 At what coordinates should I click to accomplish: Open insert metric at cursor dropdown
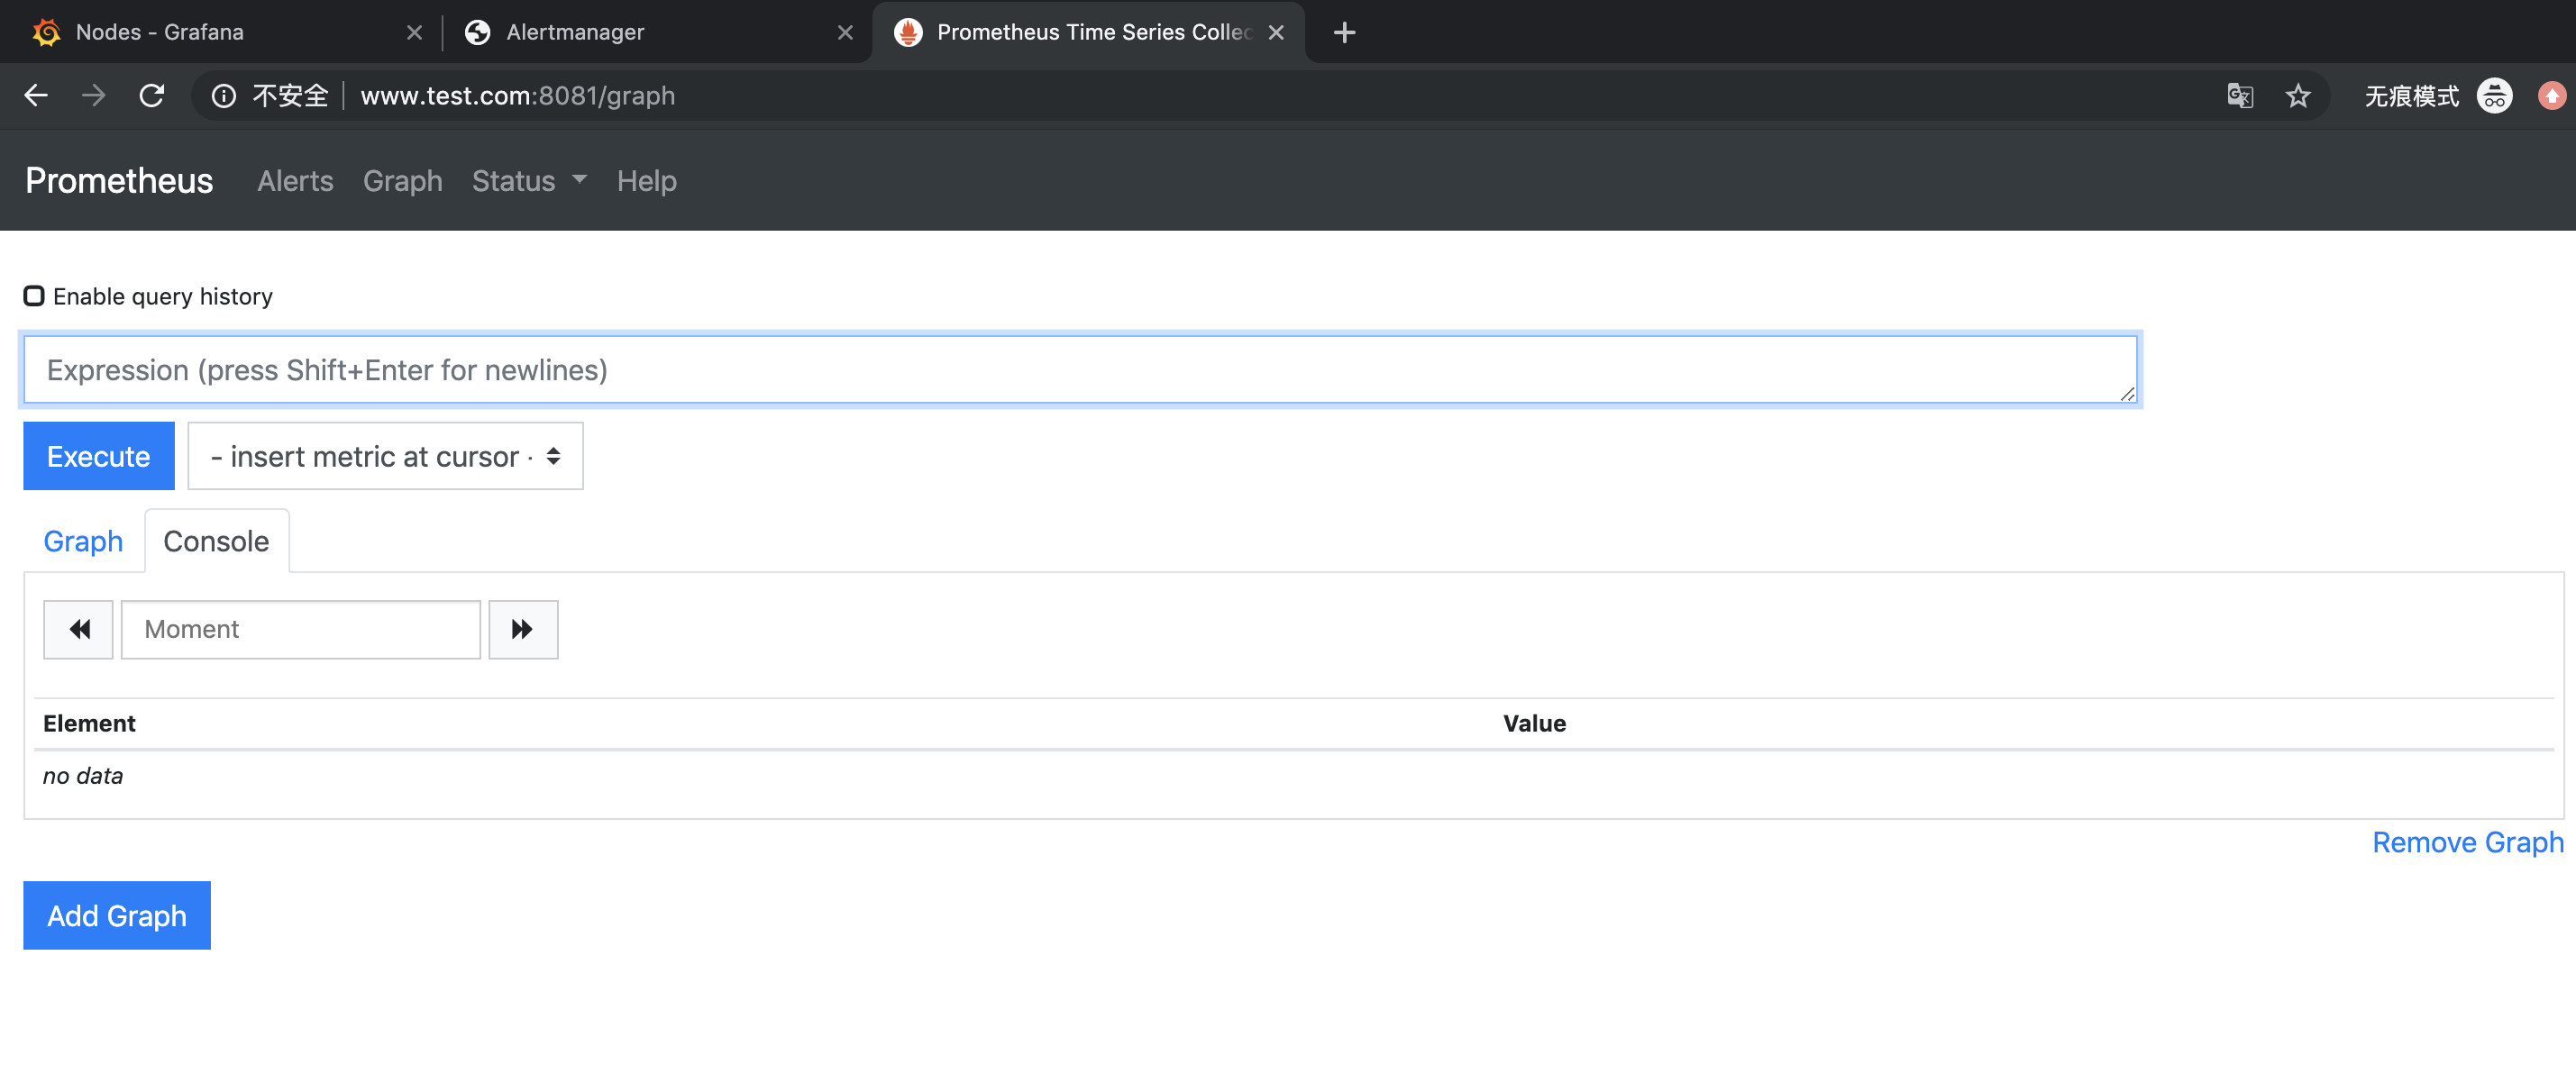(x=385, y=456)
